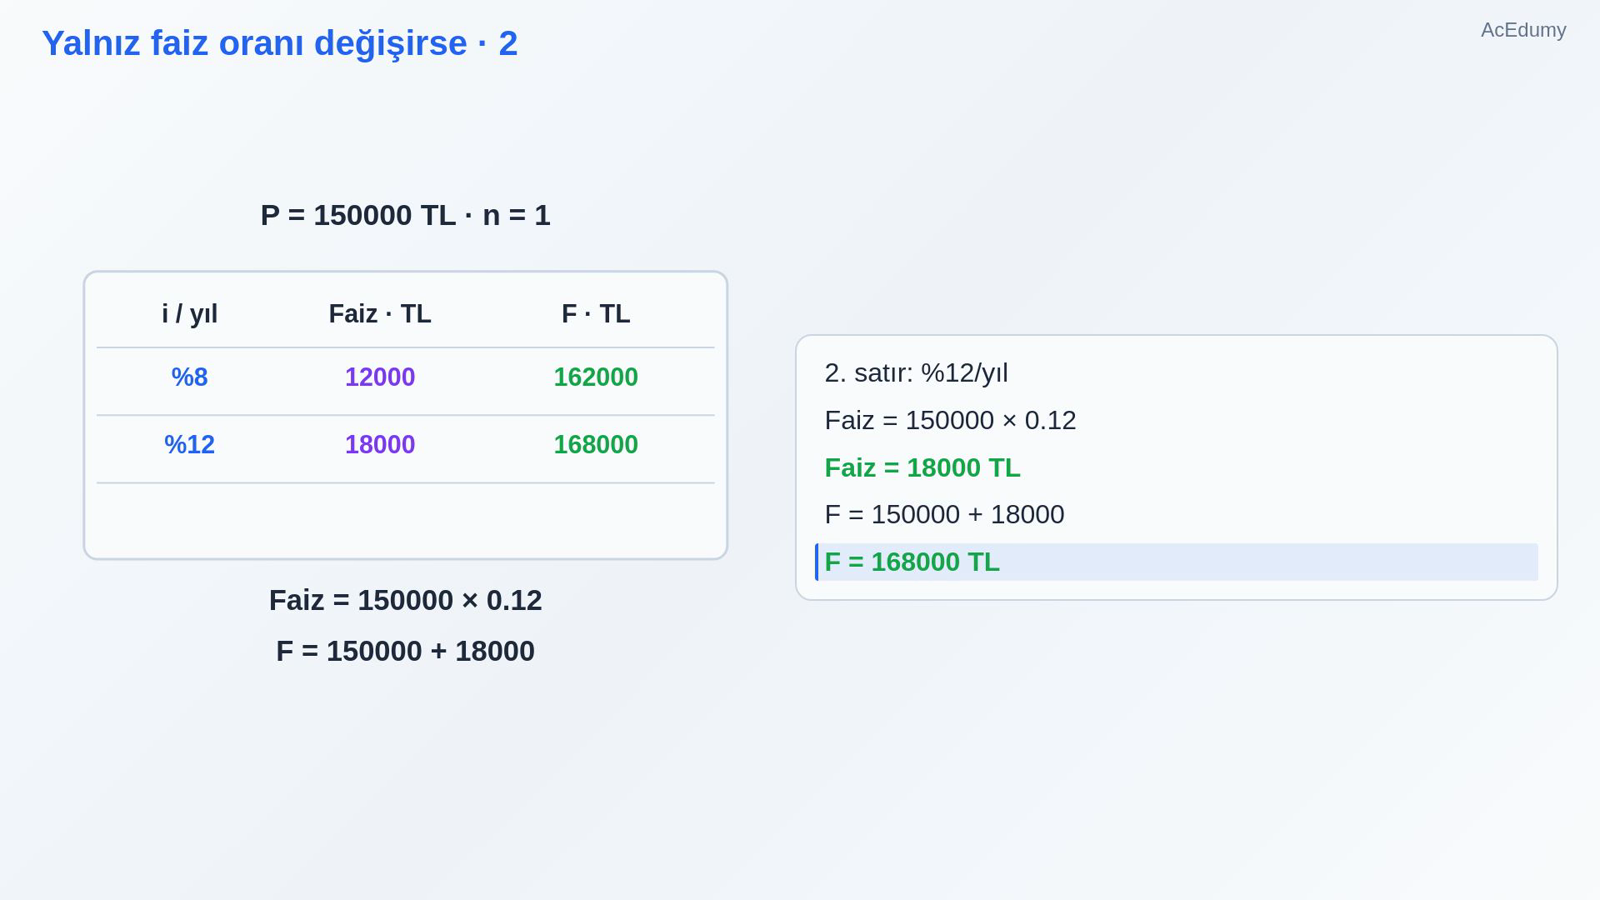This screenshot has height=900, width=1600.
Task: Select the "Faiz · TL" column header
Action: coord(380,314)
